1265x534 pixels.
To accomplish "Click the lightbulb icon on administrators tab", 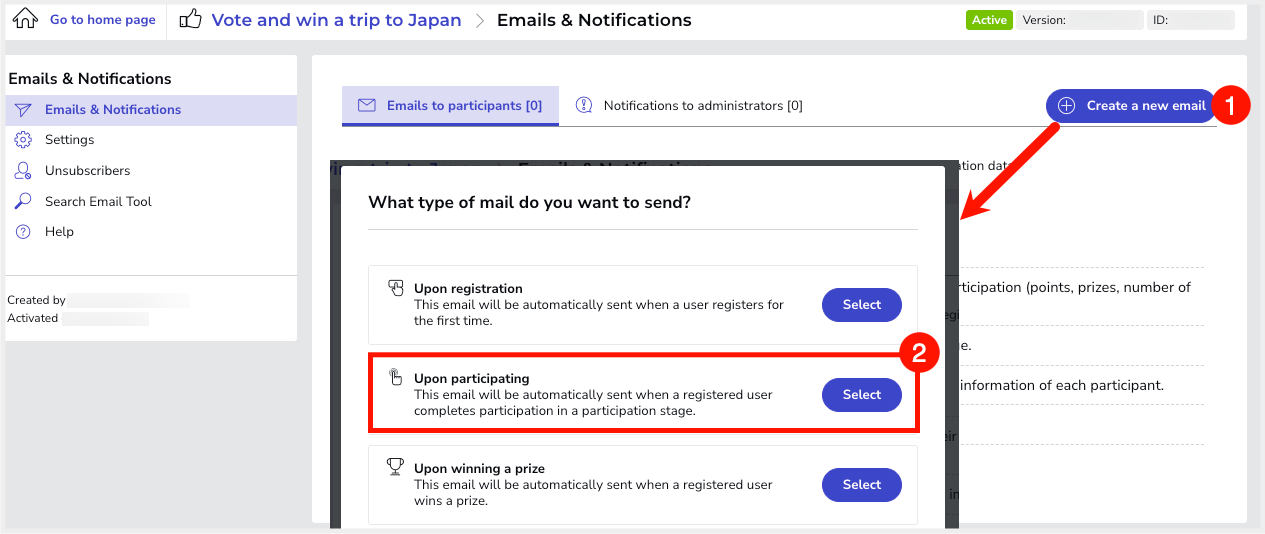I will (x=584, y=105).
